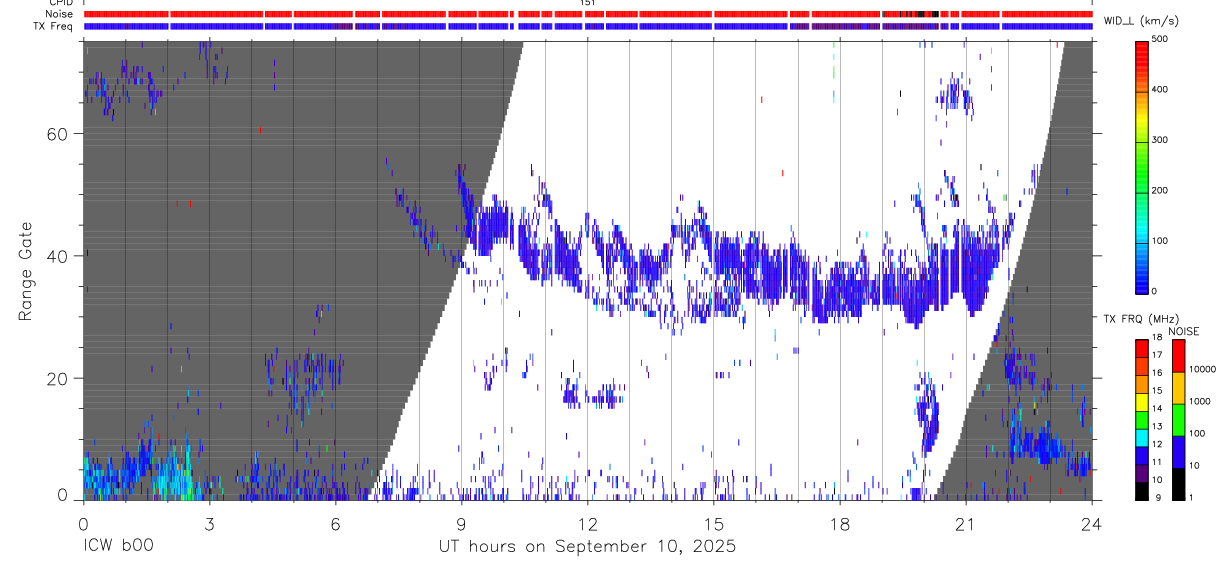The image size is (1228, 567).
Task: Click the blue swatch in the NOISE legend
Action: coord(1178,451)
